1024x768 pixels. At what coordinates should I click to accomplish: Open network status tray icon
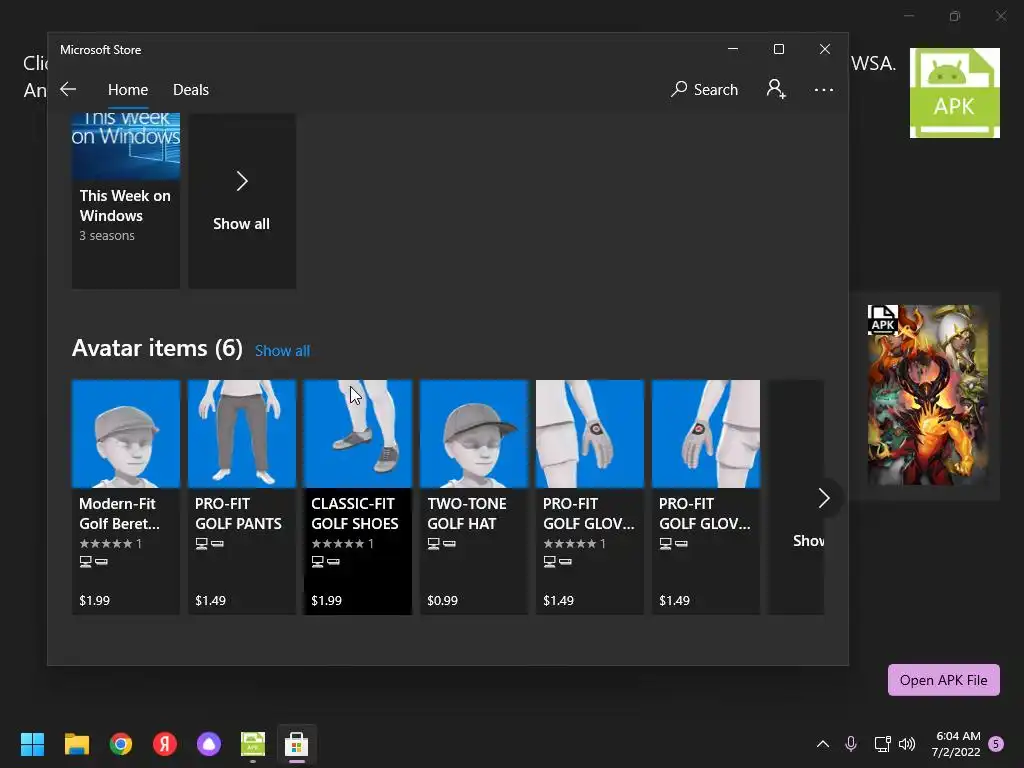(882, 744)
